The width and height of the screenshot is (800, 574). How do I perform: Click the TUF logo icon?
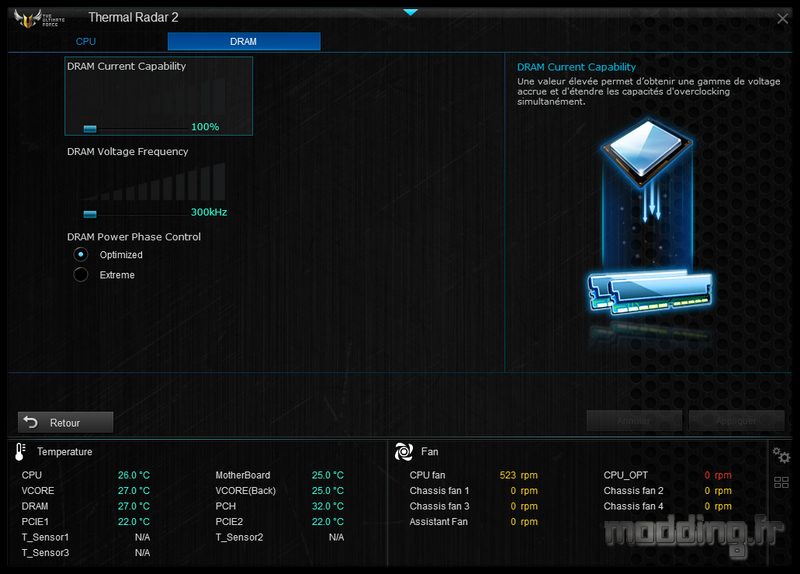(39, 18)
